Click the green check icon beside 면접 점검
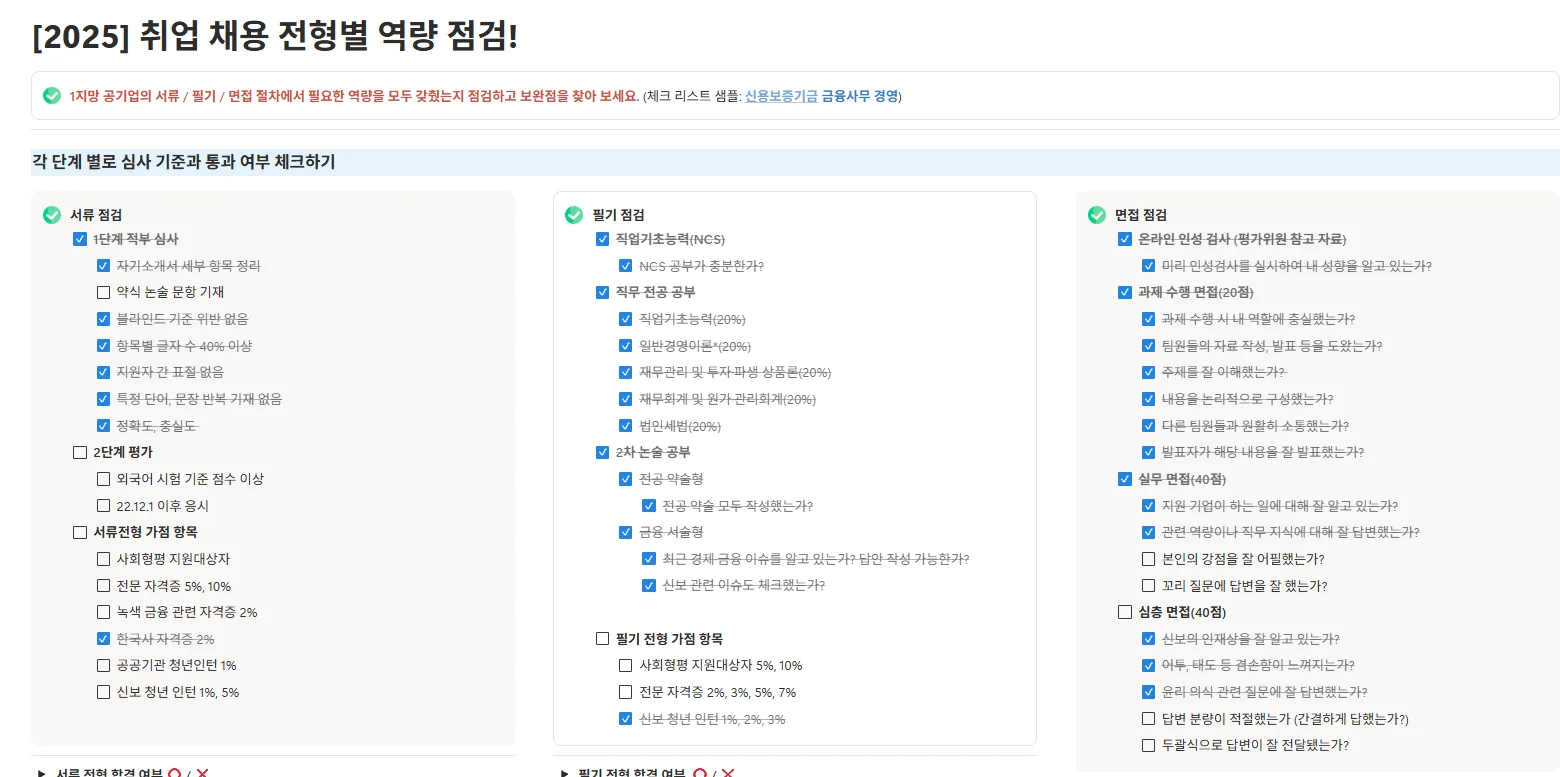 pos(1097,214)
